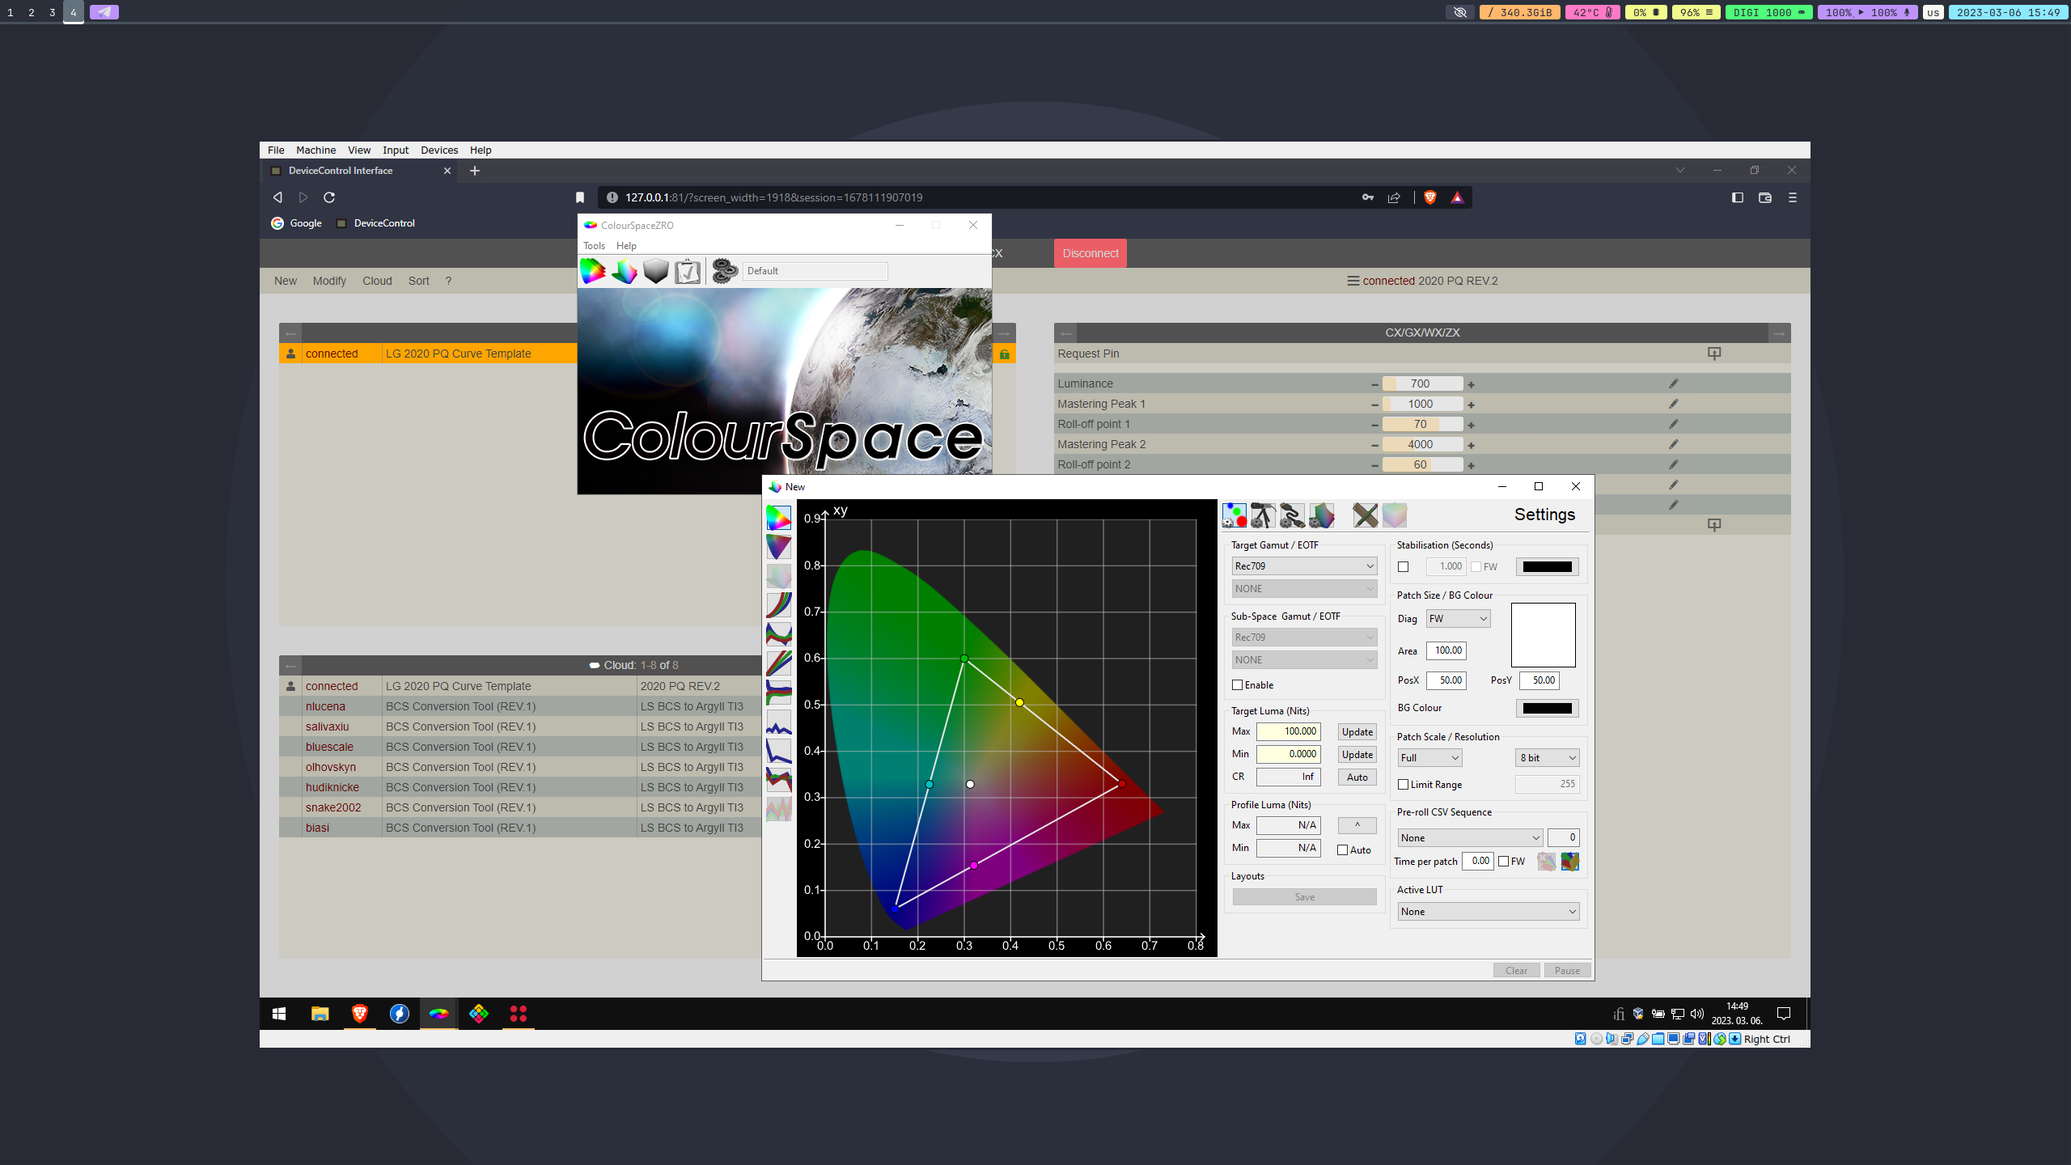The width and height of the screenshot is (2071, 1165).
Task: Select the nlucena cloud list row
Action: (x=520, y=706)
